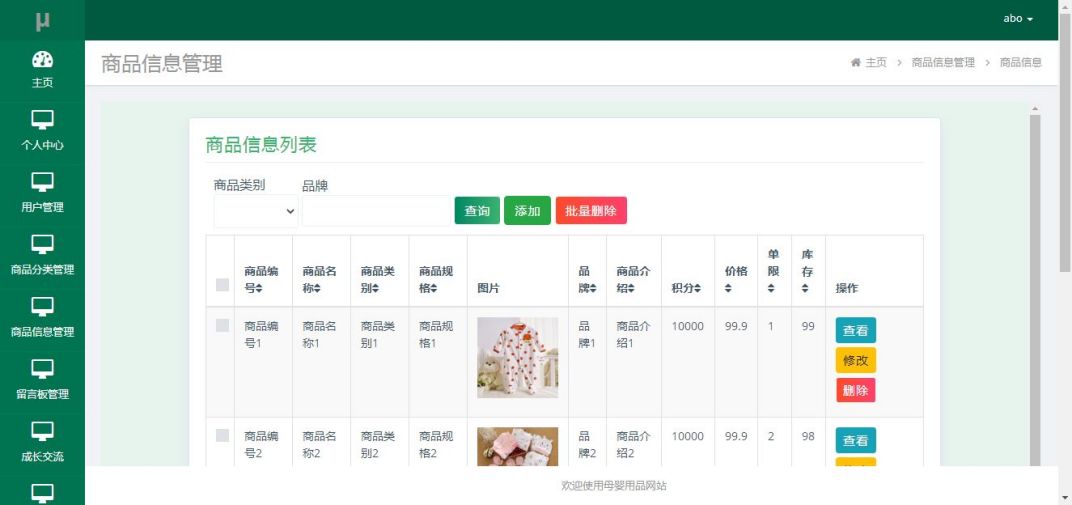Open 留言板管理 monitor icon in sidebar
Screen dimensions: 1072x505
click(x=42, y=369)
